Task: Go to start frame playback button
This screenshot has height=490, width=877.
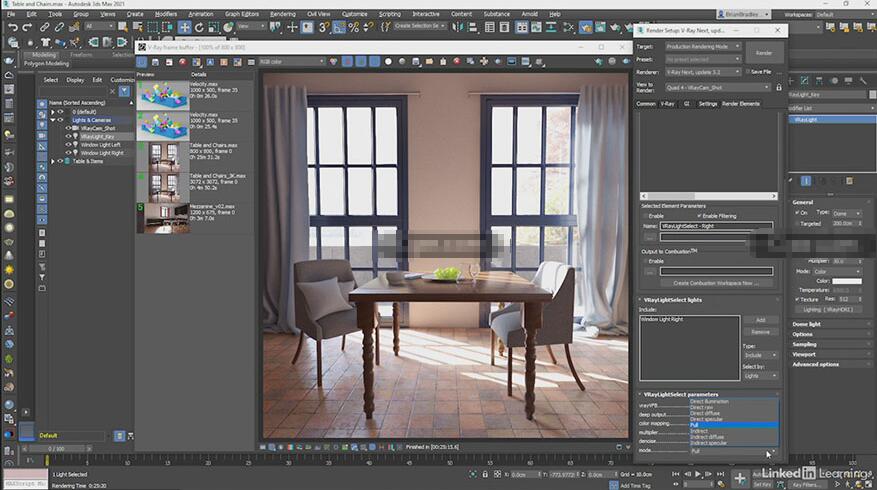Action: click(x=676, y=474)
